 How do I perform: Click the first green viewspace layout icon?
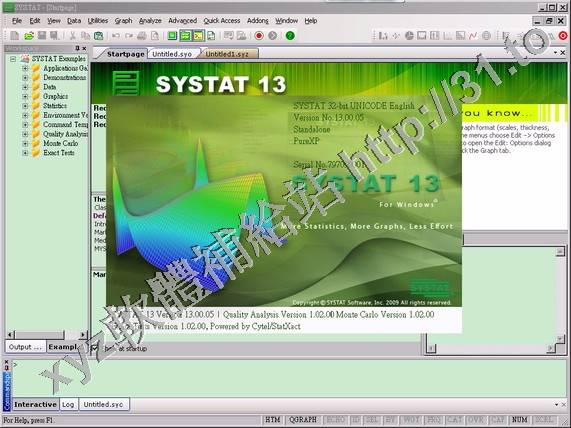[x=172, y=36]
